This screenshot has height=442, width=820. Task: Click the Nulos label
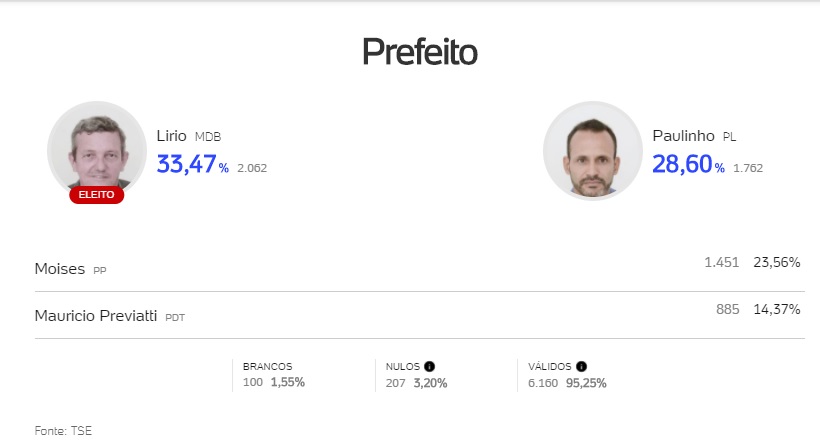403,367
